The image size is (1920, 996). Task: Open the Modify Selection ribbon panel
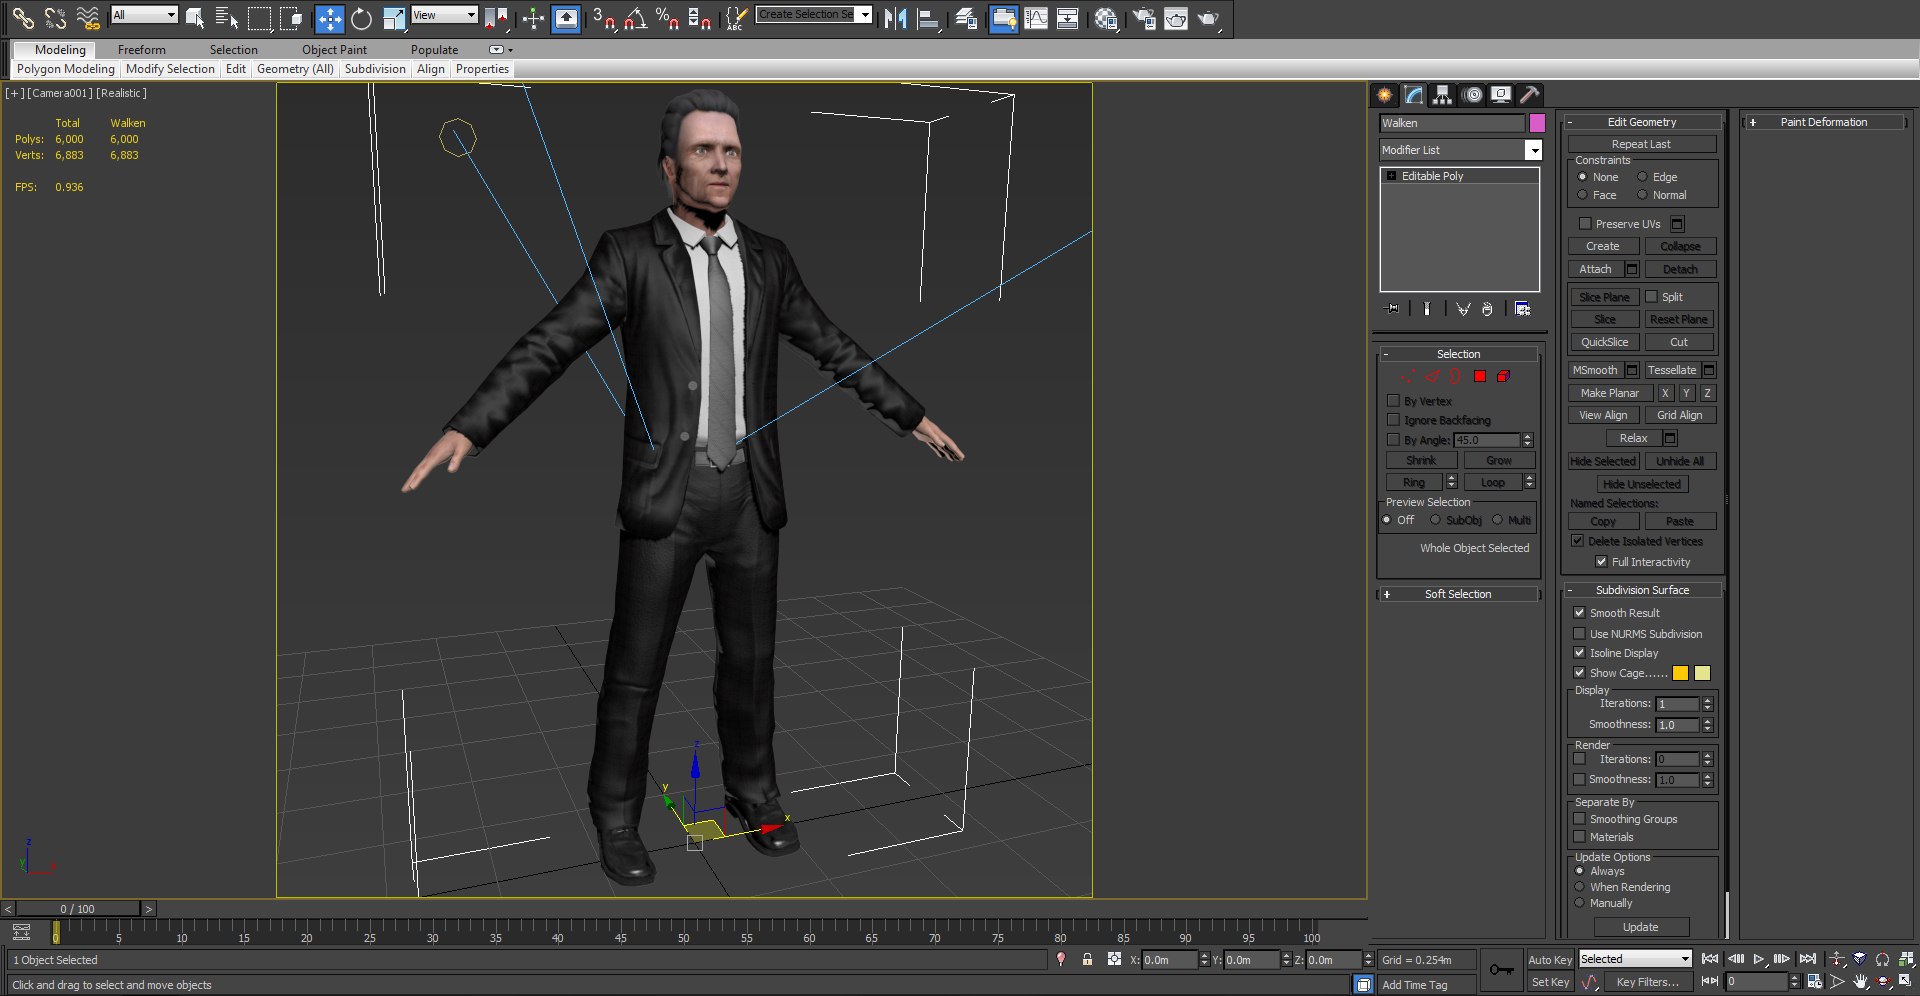click(170, 69)
